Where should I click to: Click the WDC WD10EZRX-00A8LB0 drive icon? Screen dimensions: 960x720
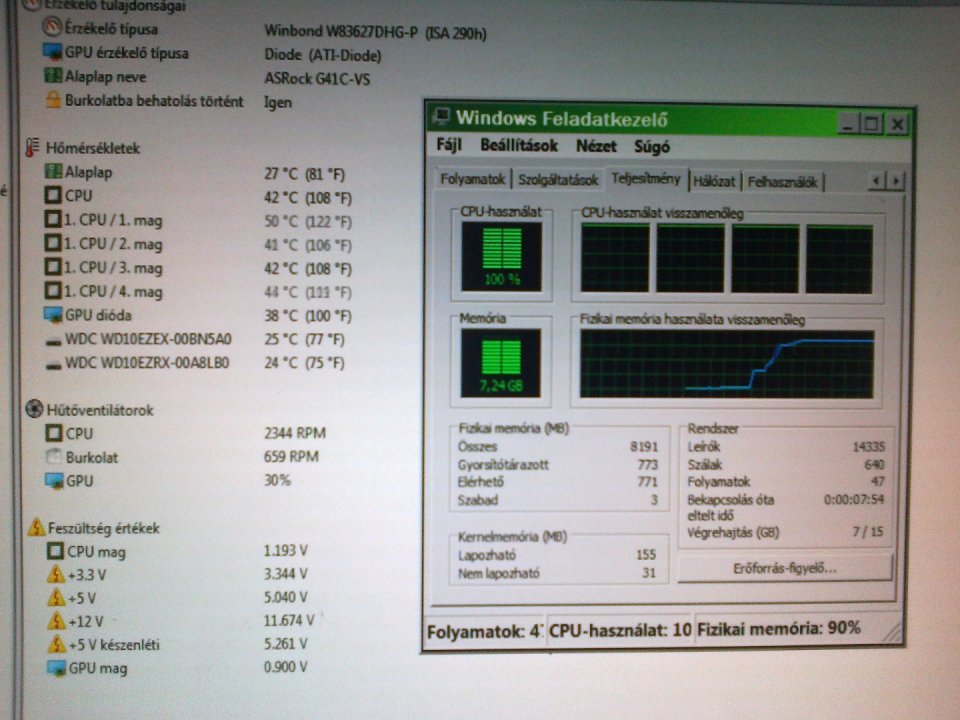[53, 365]
